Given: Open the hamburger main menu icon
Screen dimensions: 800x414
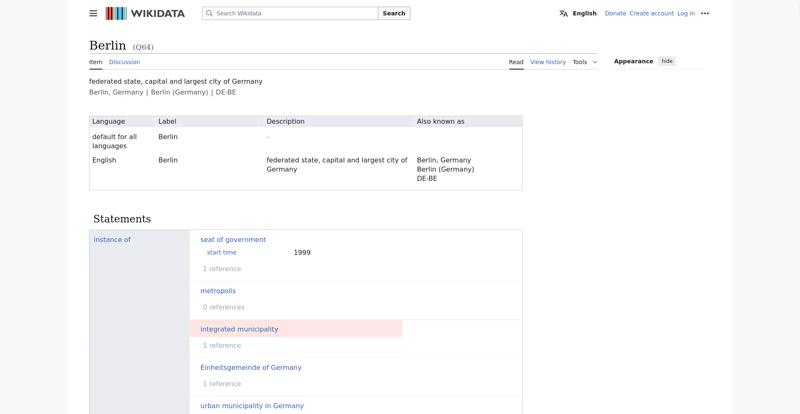Looking at the screenshot, I should (93, 13).
